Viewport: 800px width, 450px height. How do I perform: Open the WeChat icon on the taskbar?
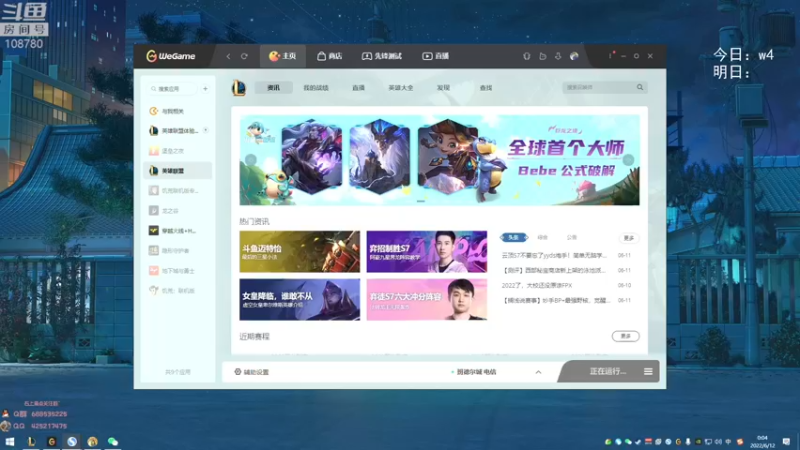(113, 441)
